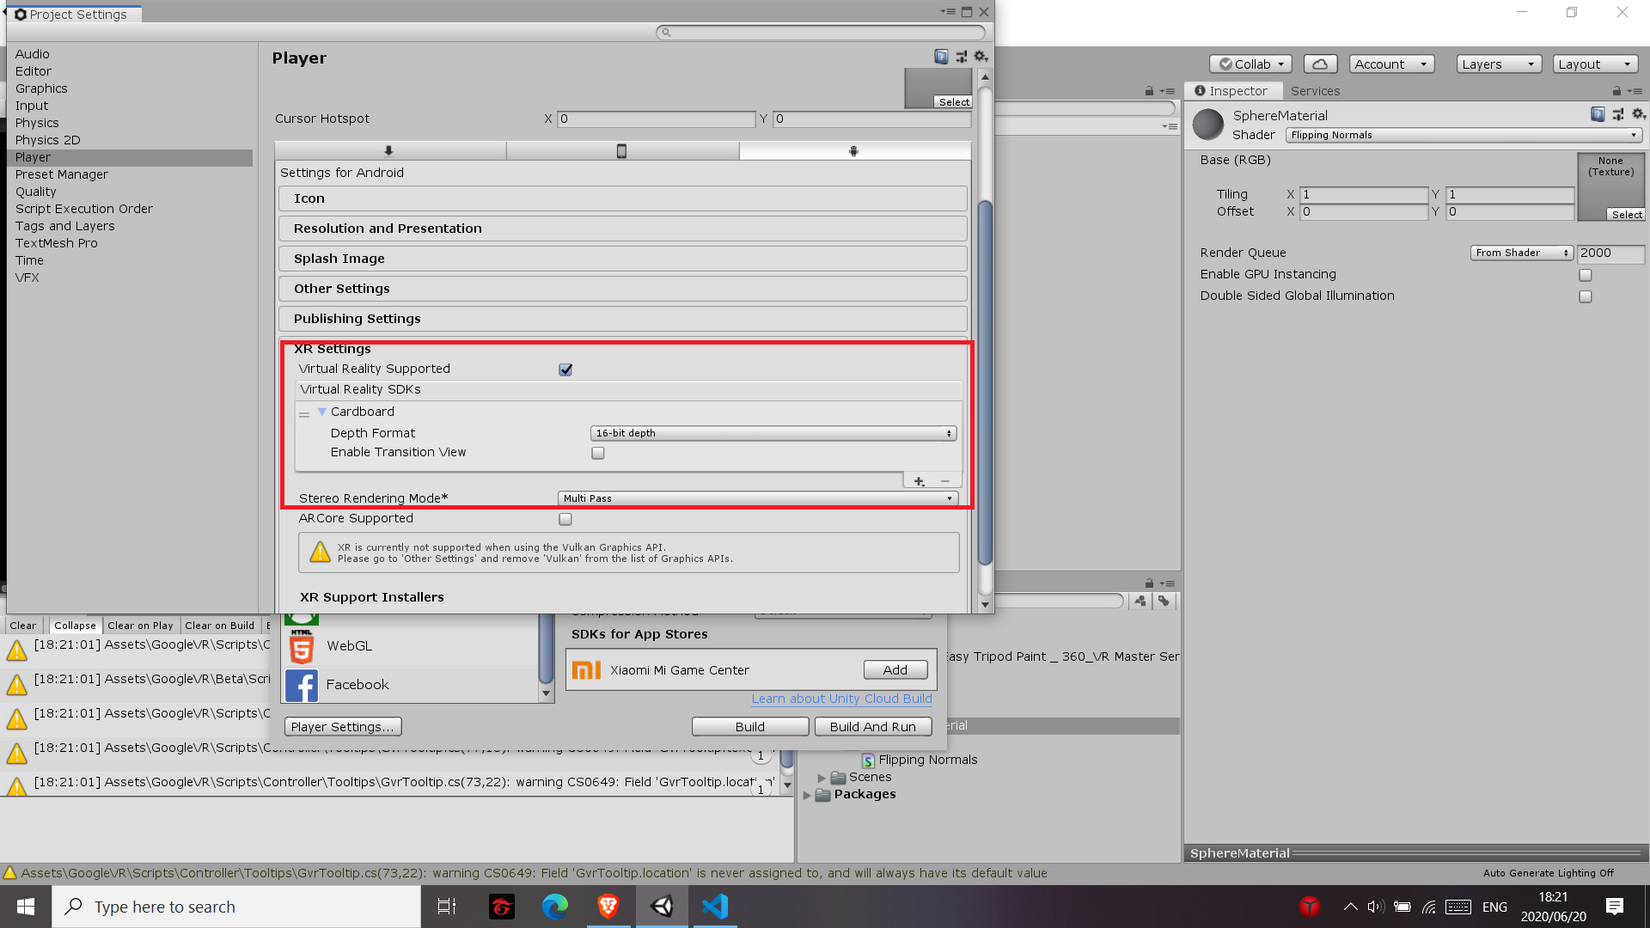Select the Android platform tab
This screenshot has height=928, width=1650.
click(854, 151)
